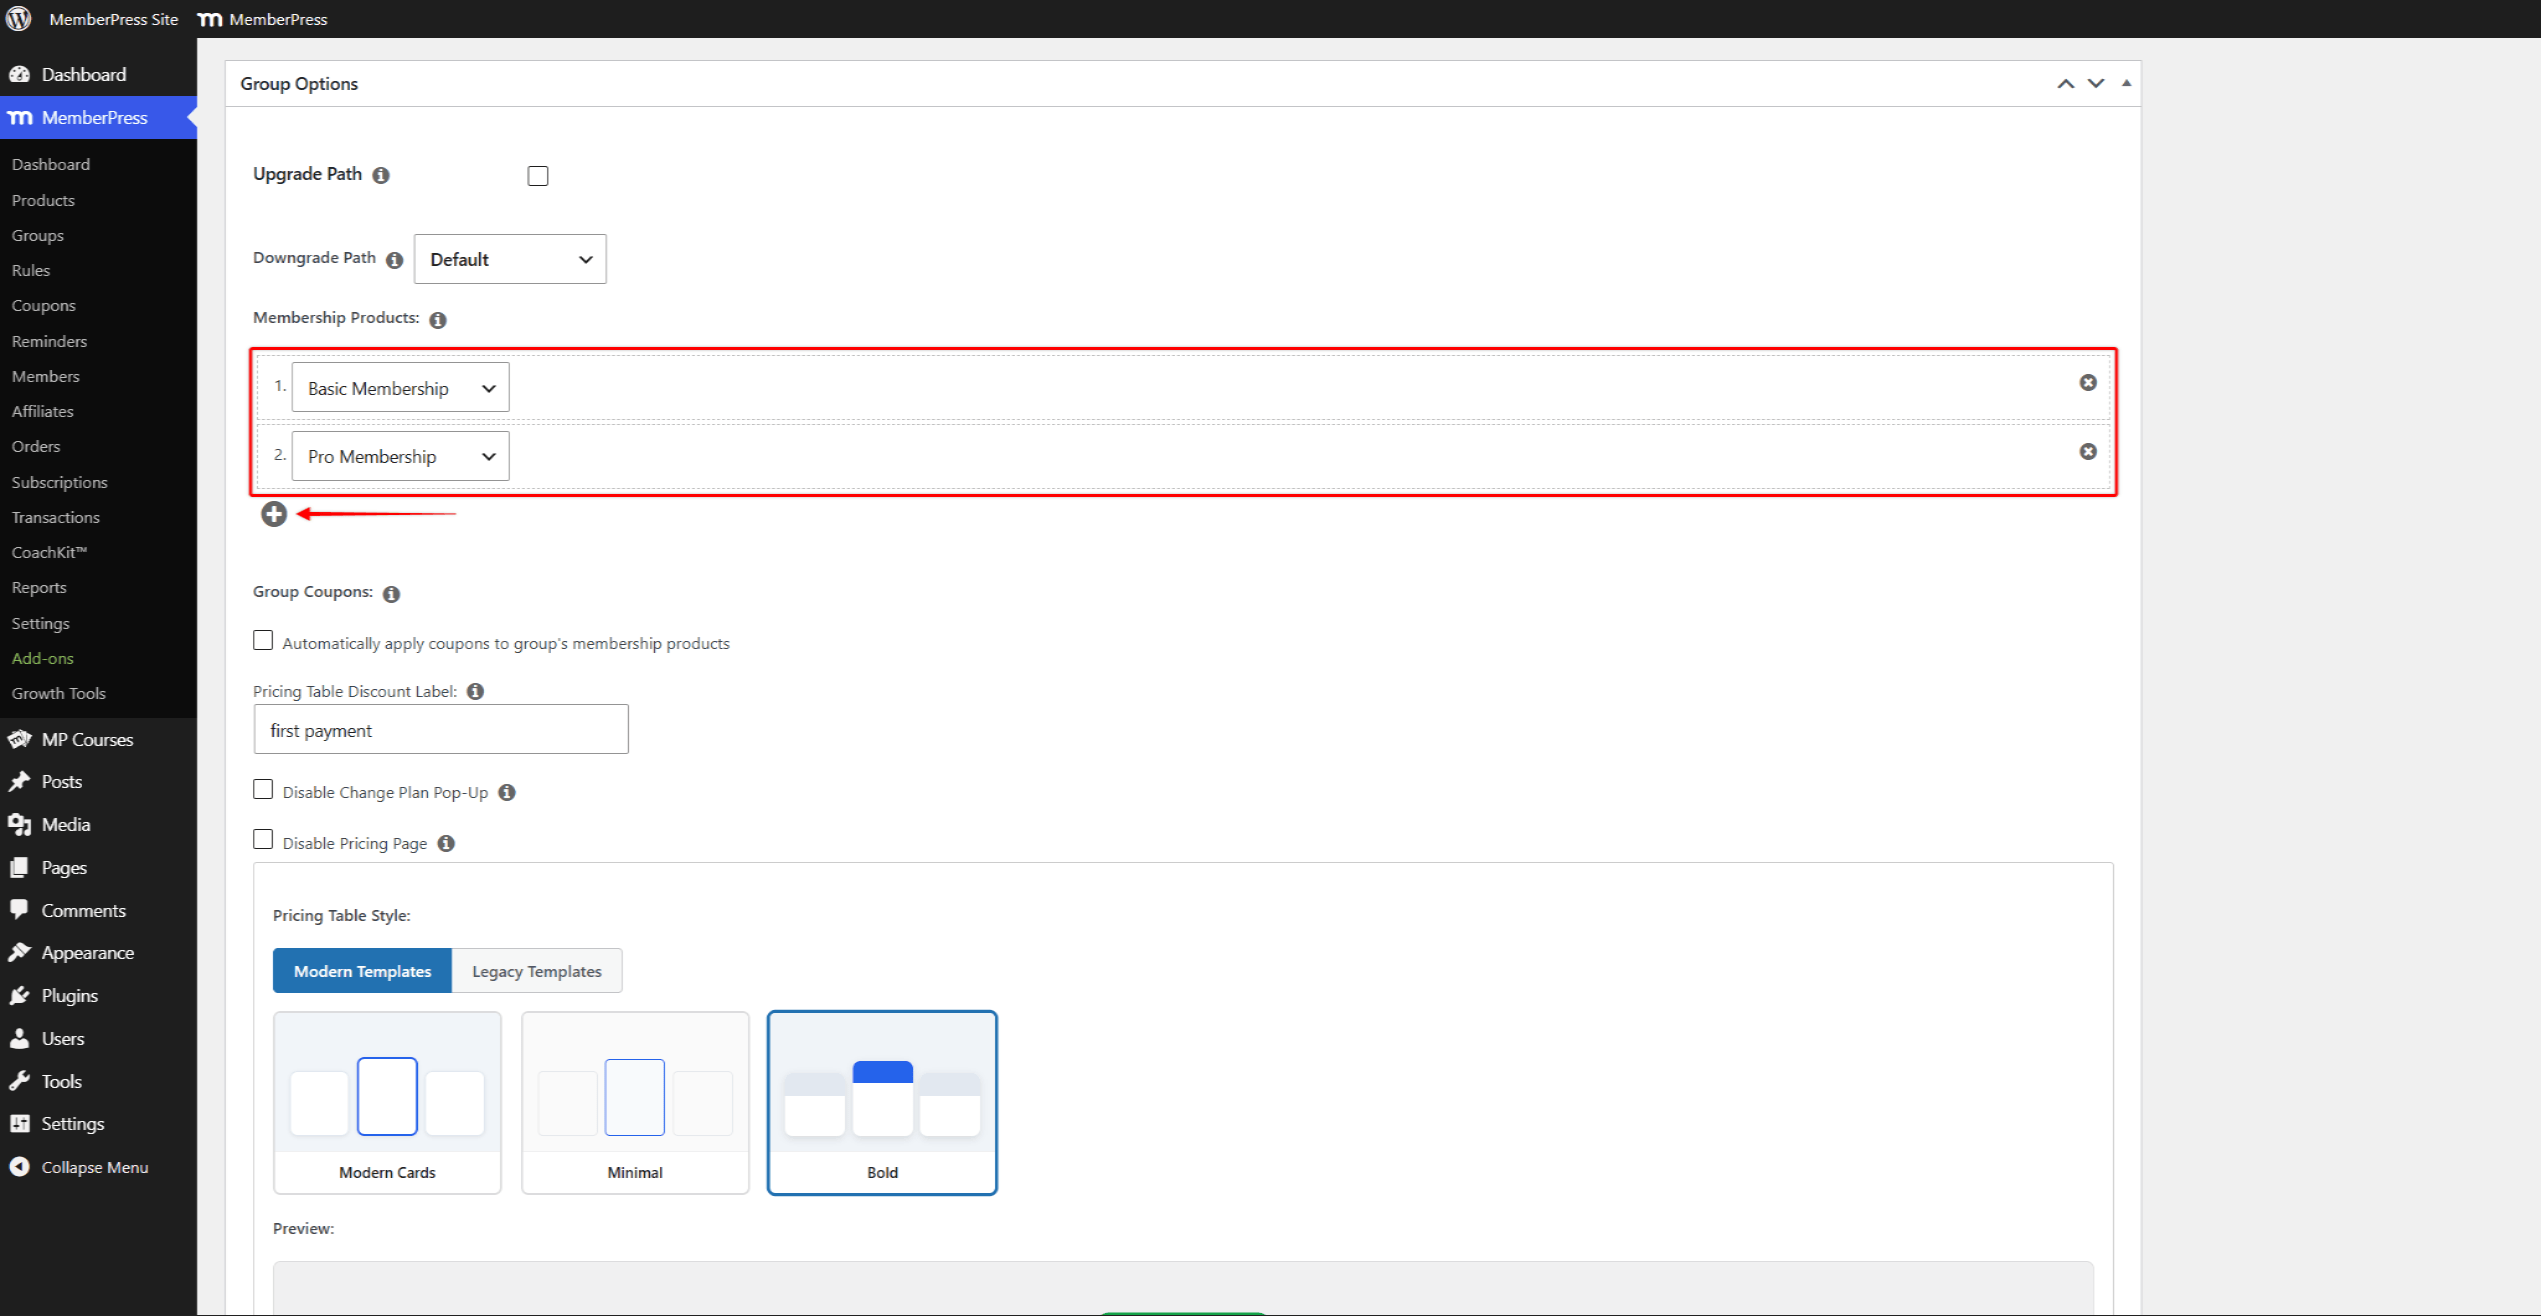Open Growth Tools submenu item
The height and width of the screenshot is (1316, 2541).
click(x=59, y=693)
